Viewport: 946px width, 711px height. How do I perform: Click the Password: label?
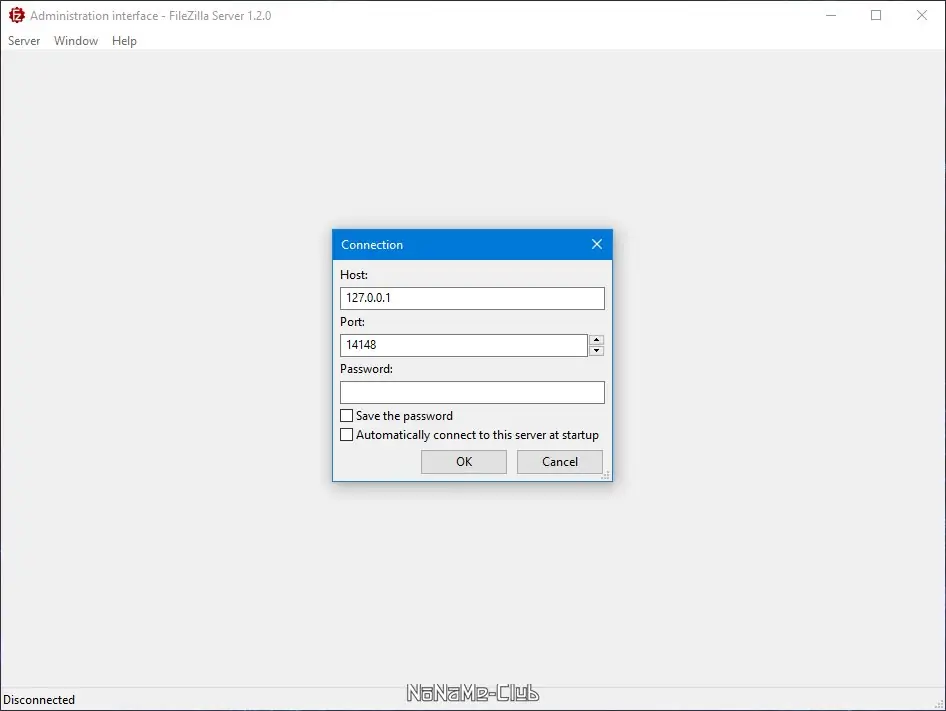(366, 369)
